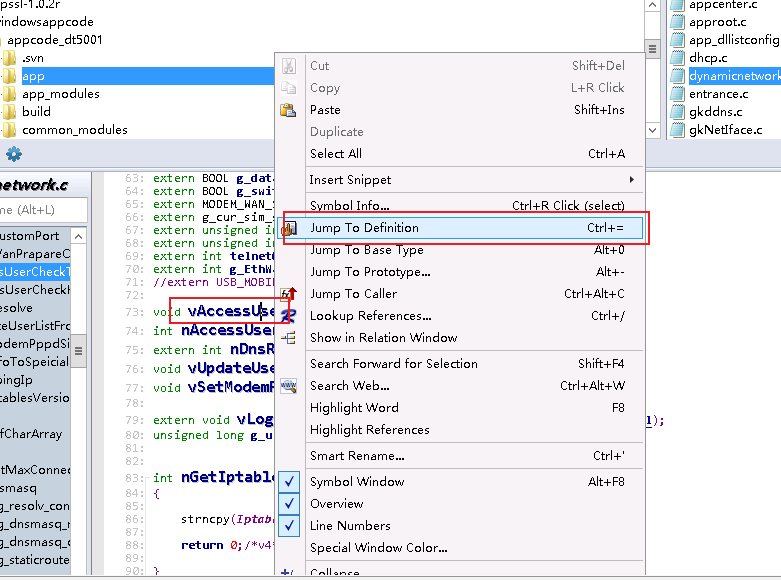Select app_dllistconfig file in file list

(734, 40)
